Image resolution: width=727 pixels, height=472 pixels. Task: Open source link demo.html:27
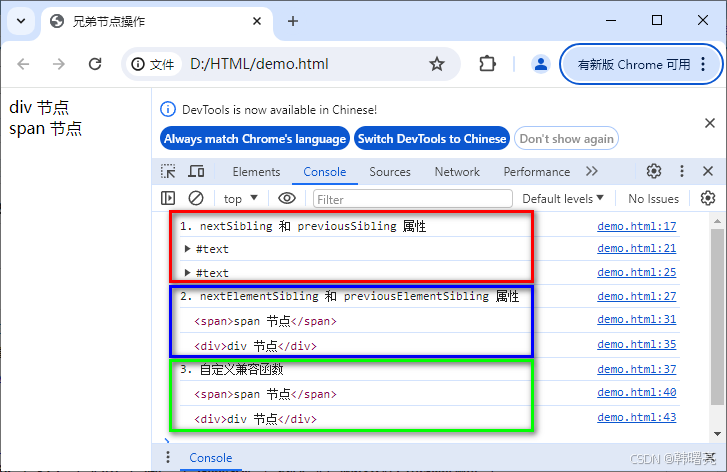pyautogui.click(x=637, y=296)
